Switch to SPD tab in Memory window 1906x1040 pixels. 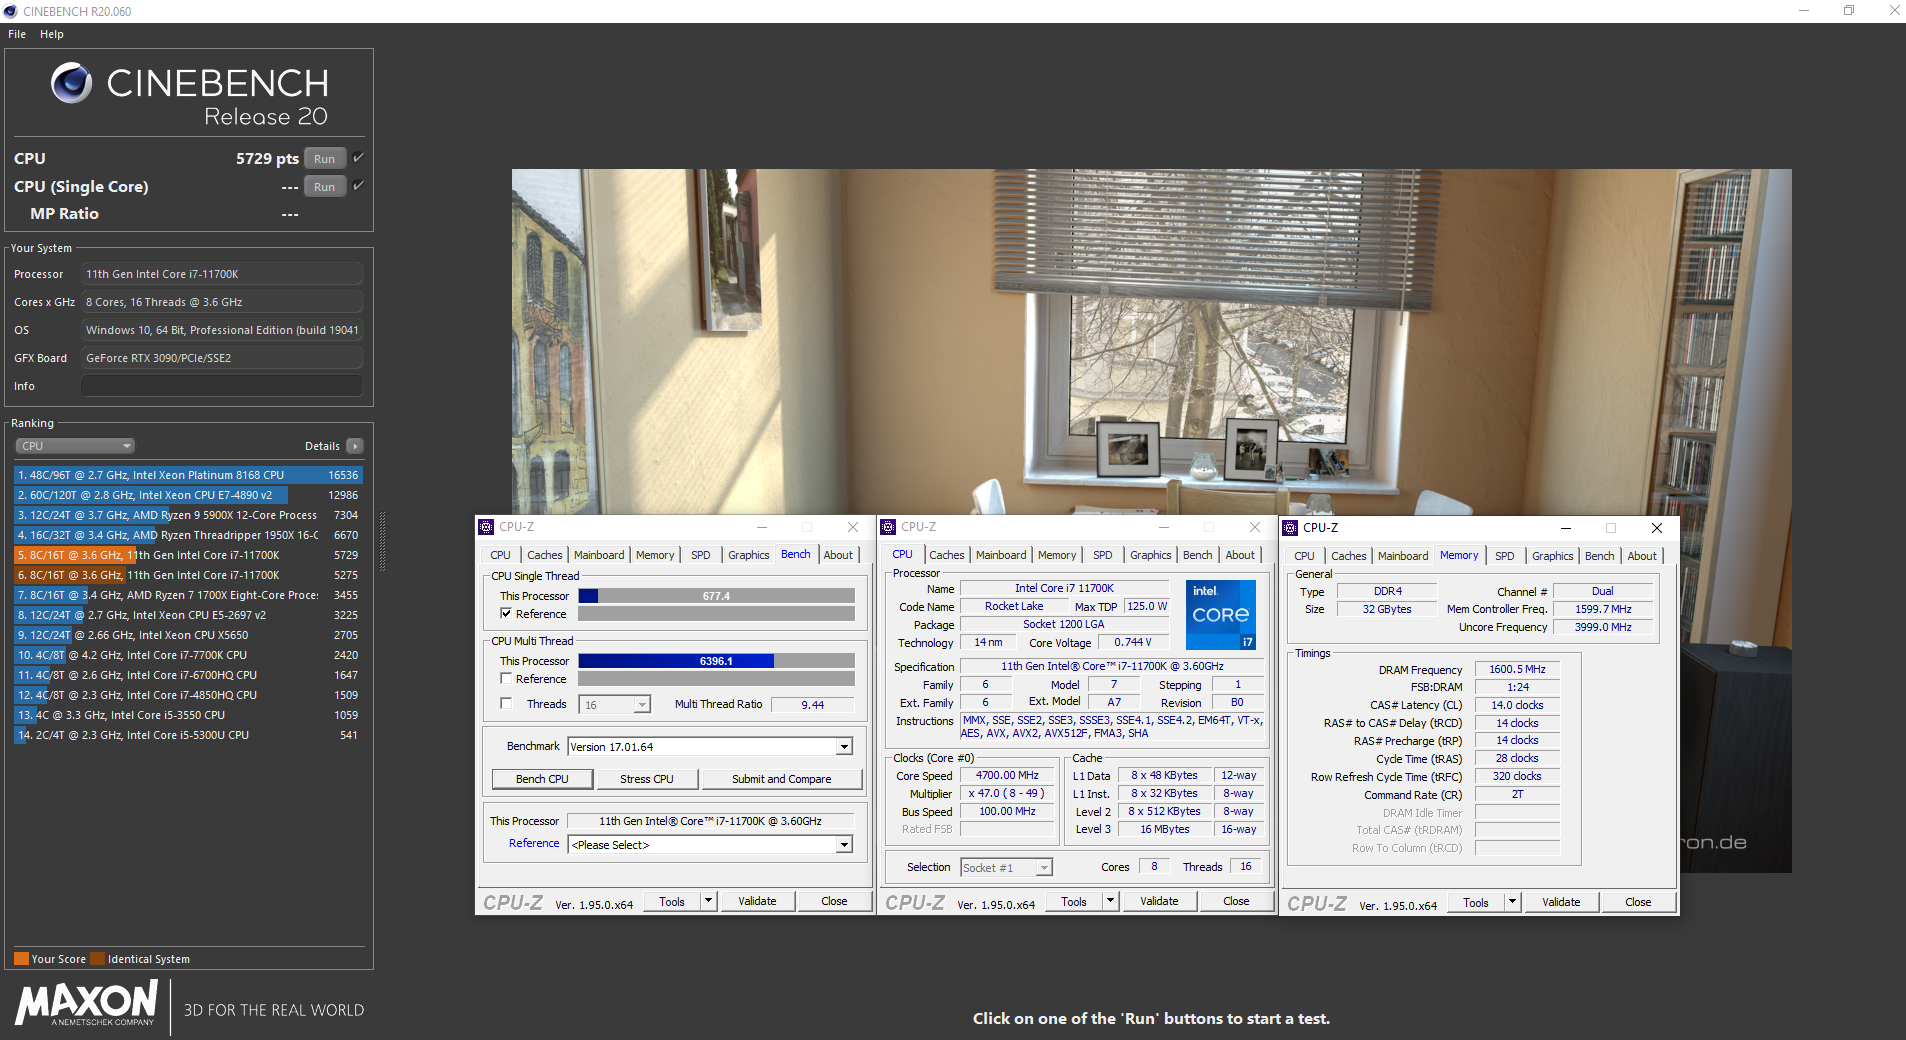[1505, 556]
